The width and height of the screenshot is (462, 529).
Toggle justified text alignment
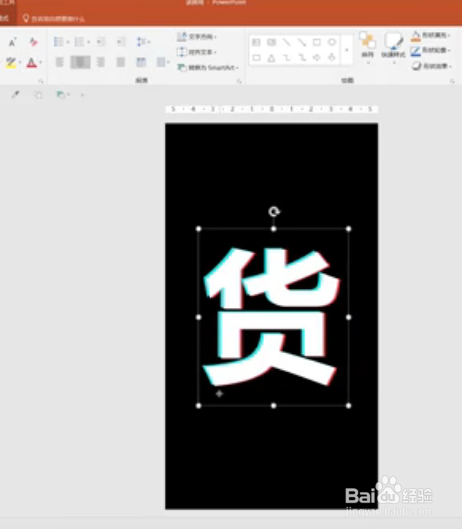(x=121, y=62)
